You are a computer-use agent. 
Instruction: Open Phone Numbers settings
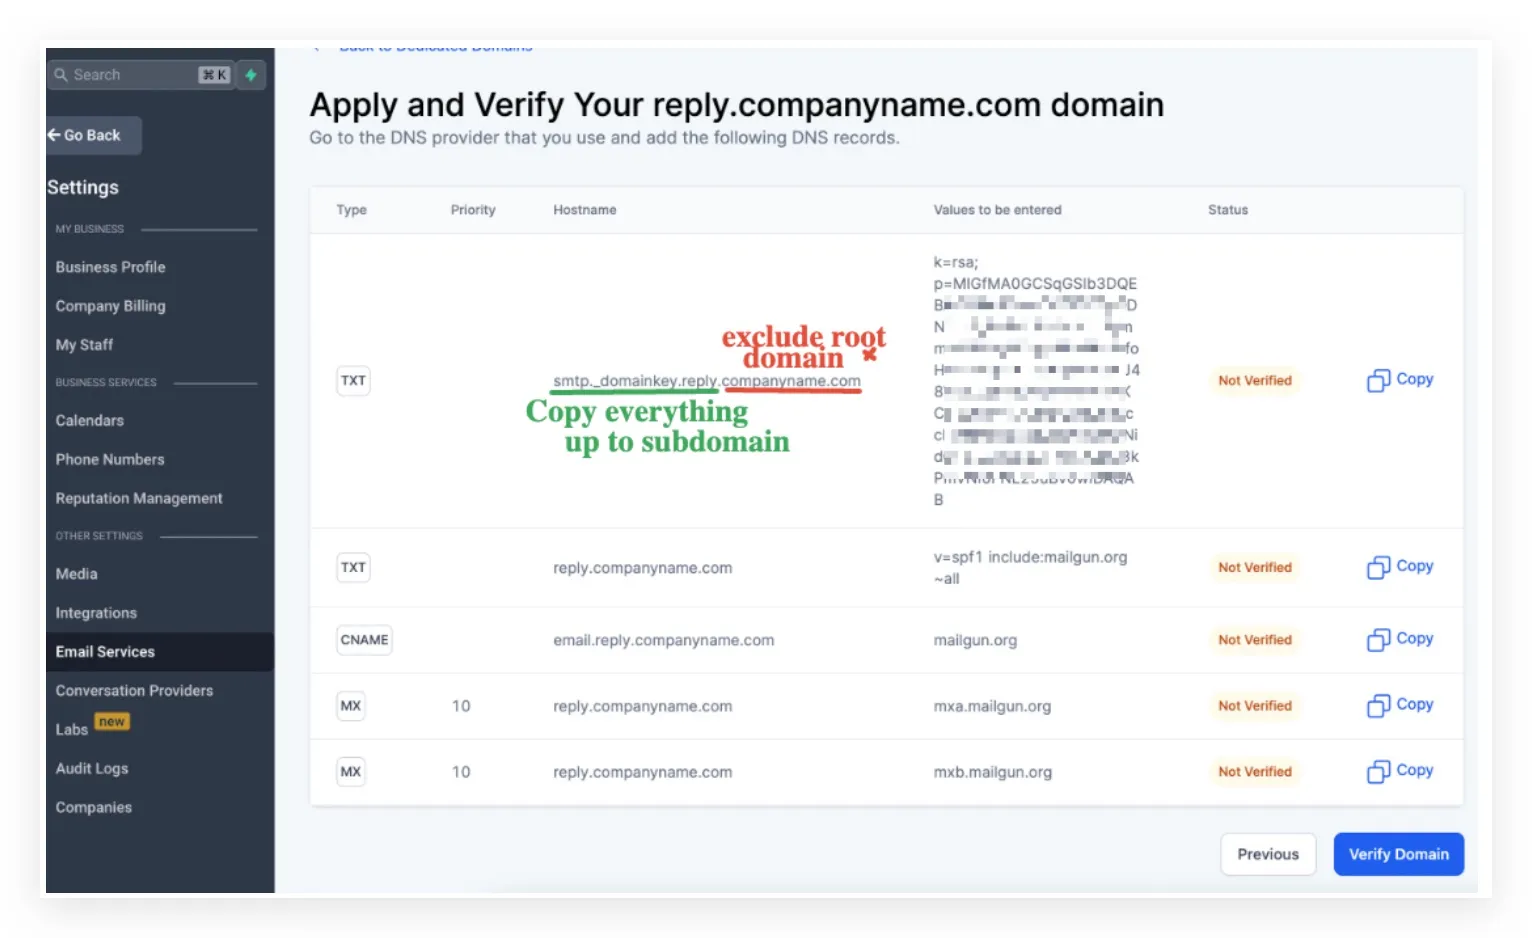point(110,460)
